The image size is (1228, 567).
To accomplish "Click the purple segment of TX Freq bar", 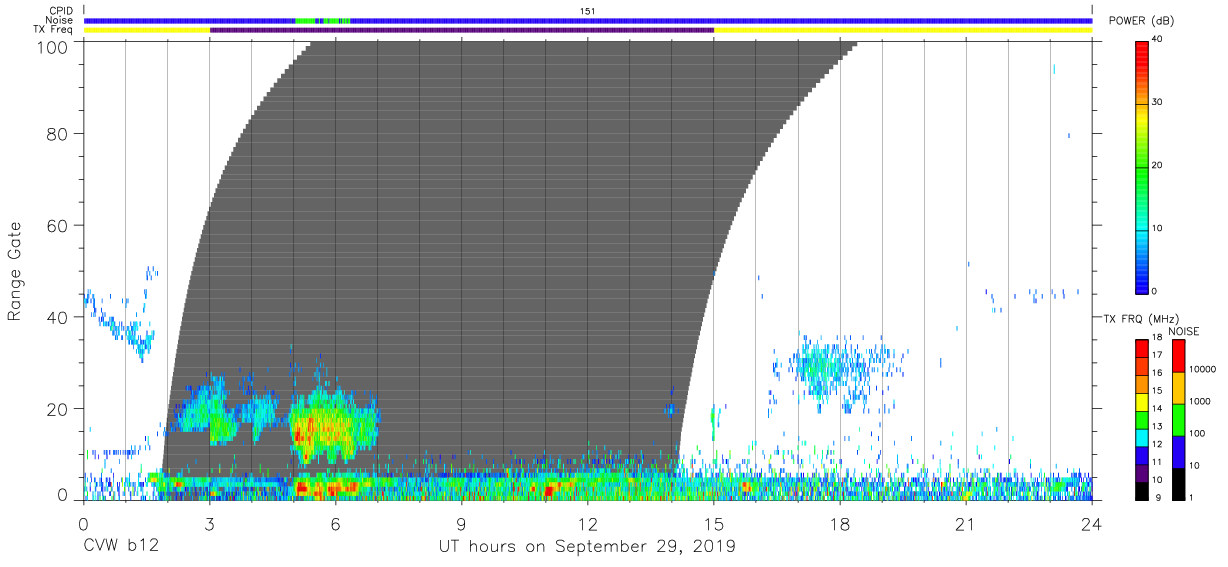I will (462, 30).
